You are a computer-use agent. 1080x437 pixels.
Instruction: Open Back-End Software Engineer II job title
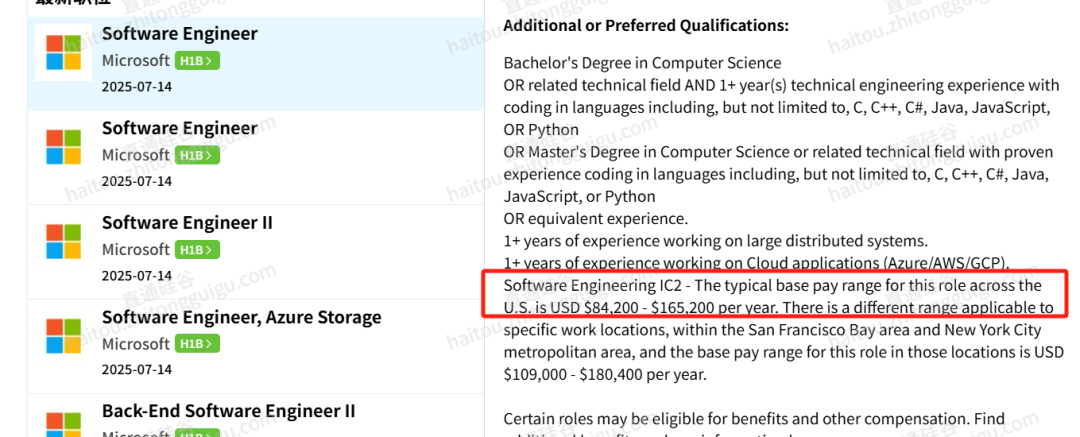(x=229, y=411)
